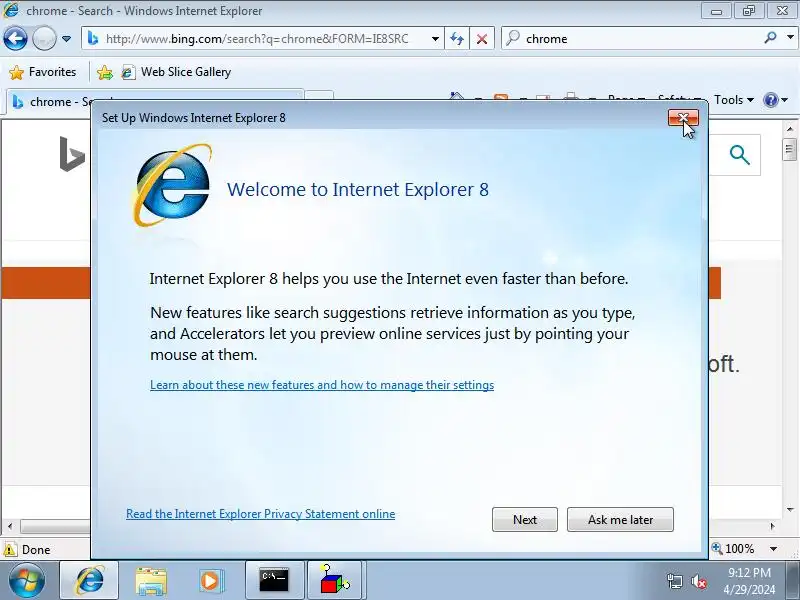Click the Help question mark icon

click(x=770, y=100)
